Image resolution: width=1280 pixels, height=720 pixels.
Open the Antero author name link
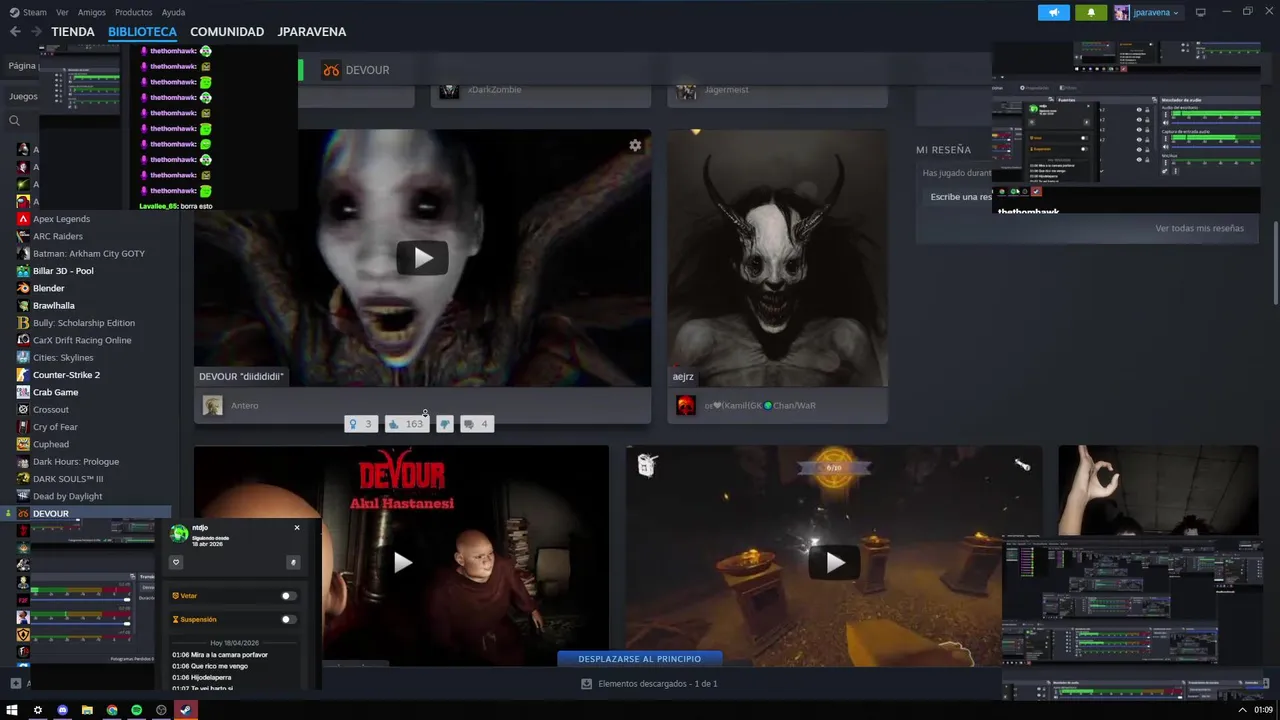coord(244,405)
